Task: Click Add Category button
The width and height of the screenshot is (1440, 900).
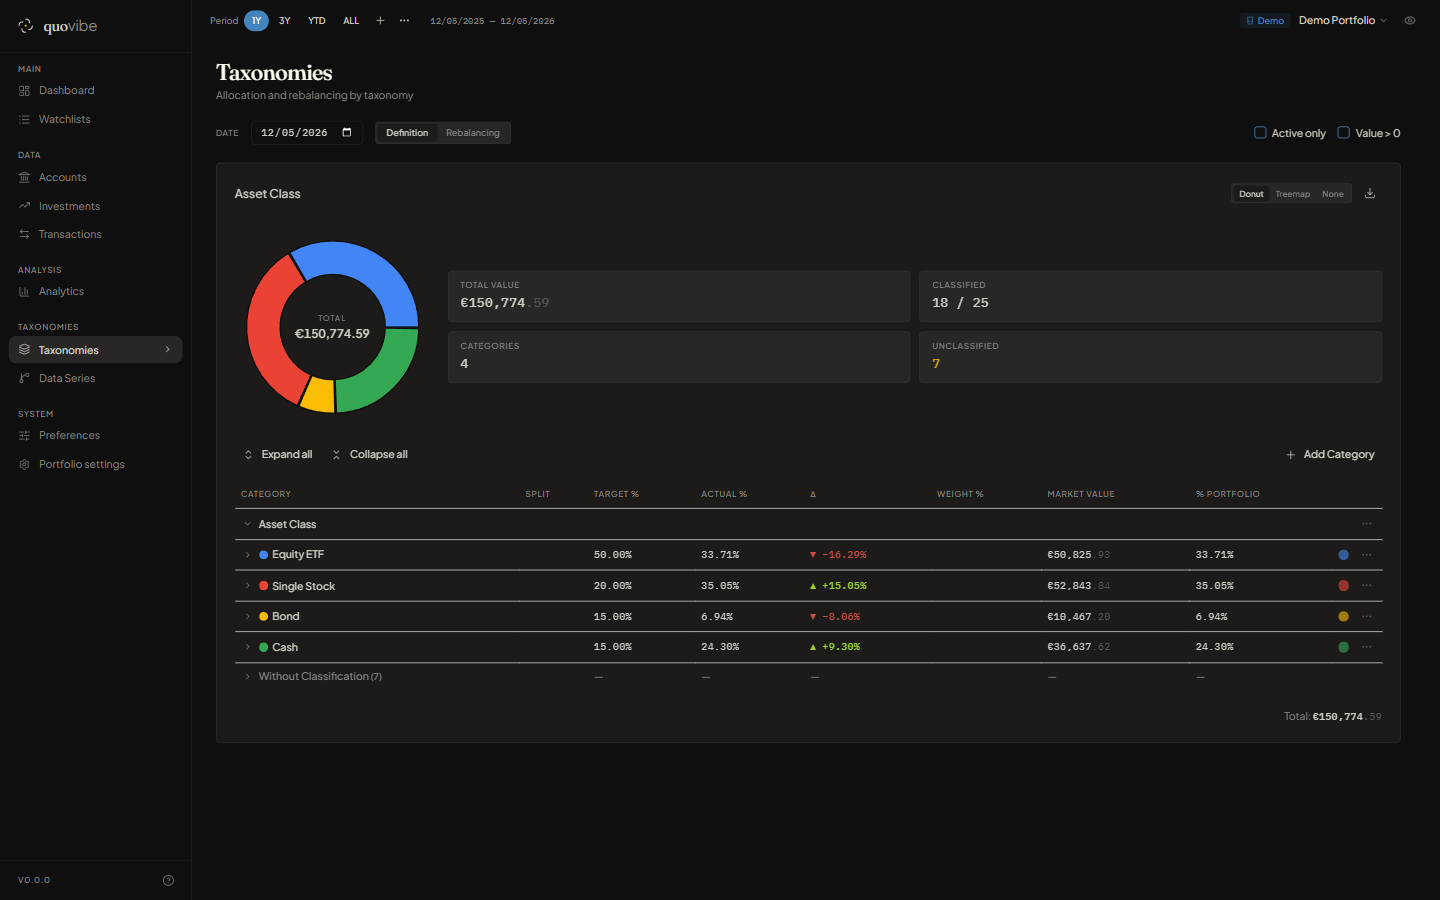Action: (1330, 455)
